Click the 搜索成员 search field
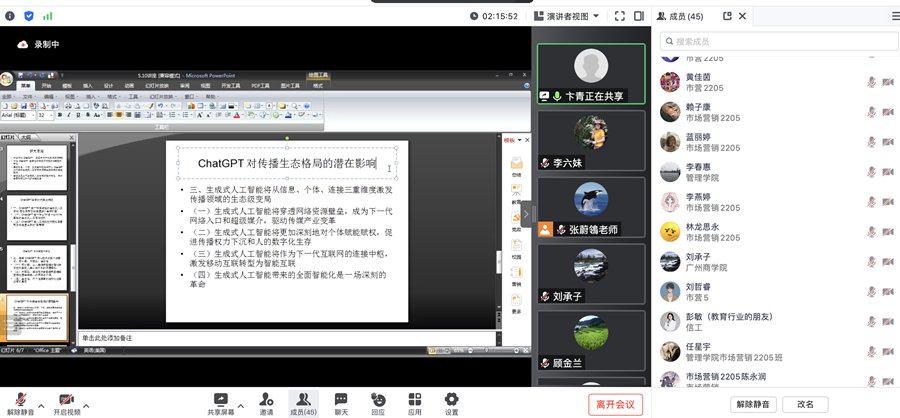Screen dimensions: 900x418 (x=770, y=41)
